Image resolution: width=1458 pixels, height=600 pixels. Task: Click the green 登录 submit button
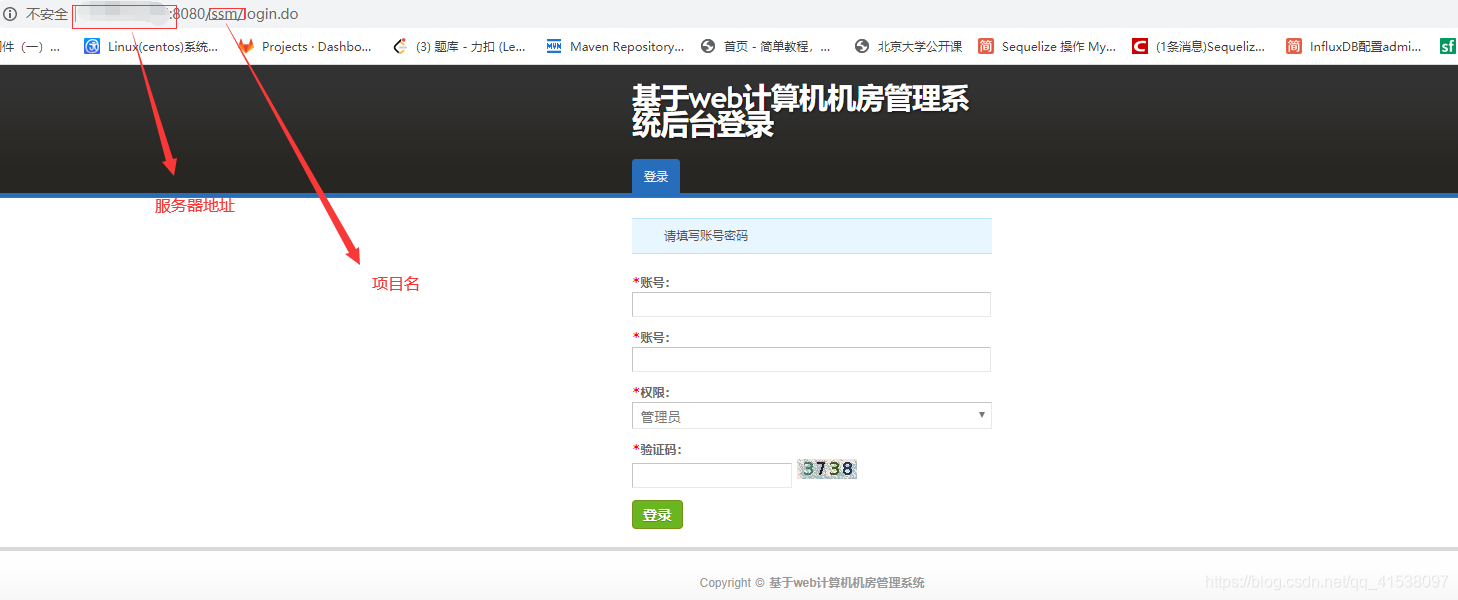coord(657,514)
